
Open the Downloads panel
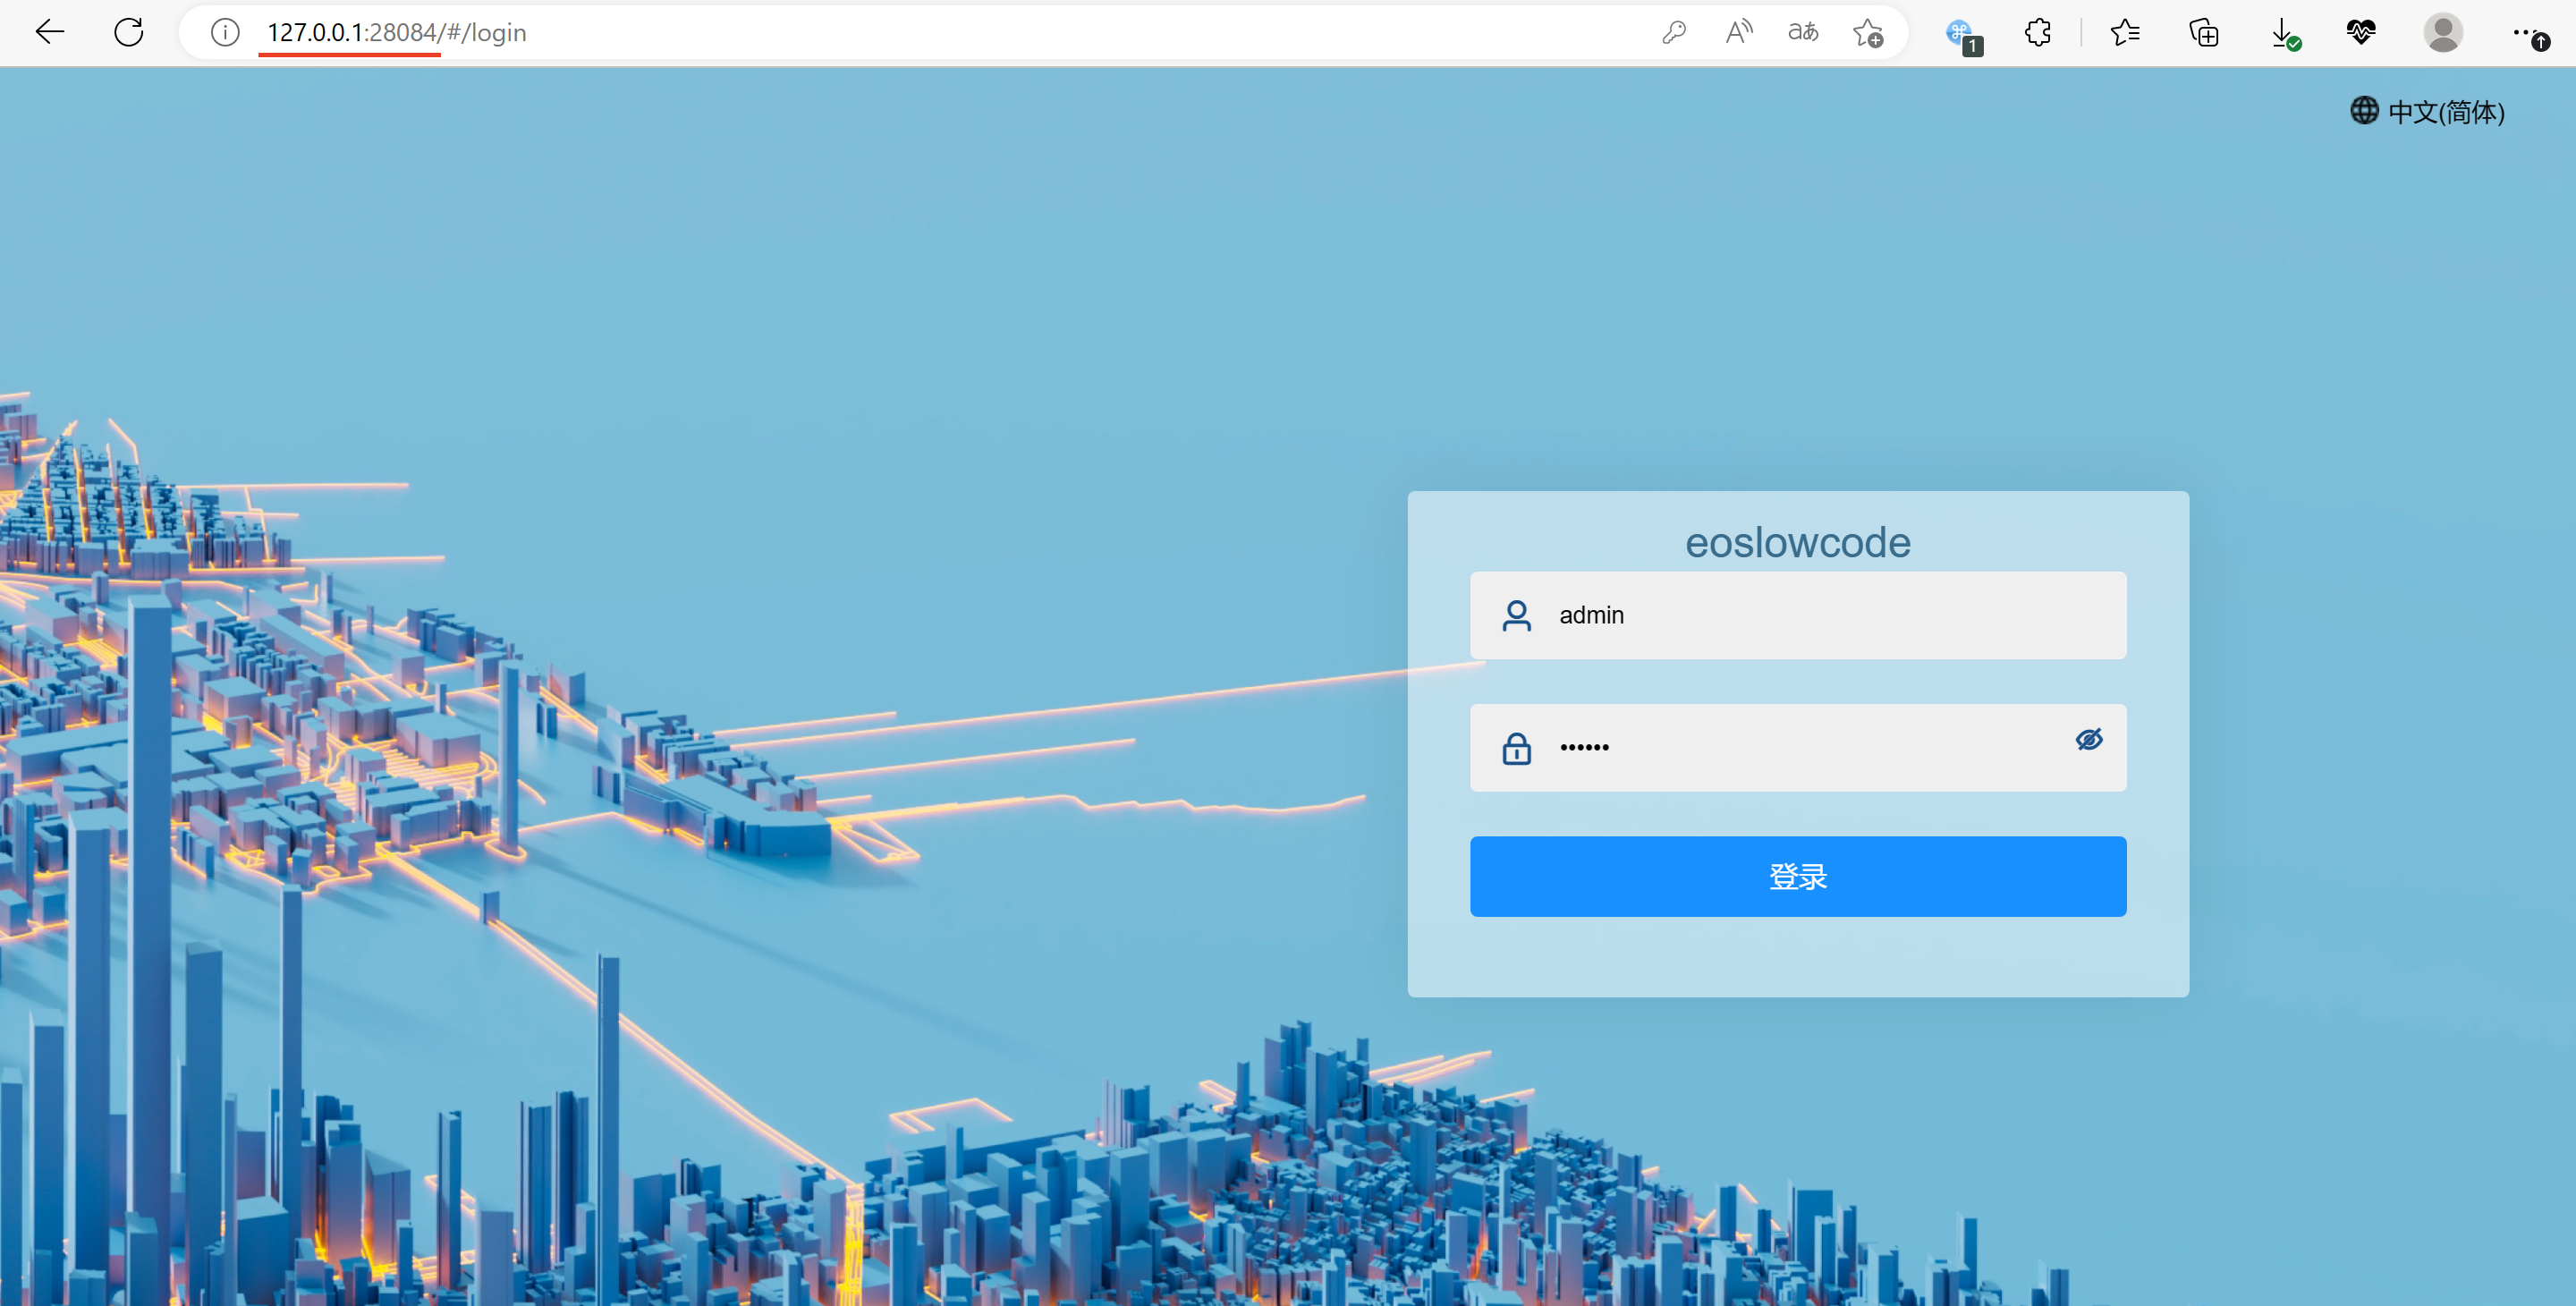coord(2282,32)
